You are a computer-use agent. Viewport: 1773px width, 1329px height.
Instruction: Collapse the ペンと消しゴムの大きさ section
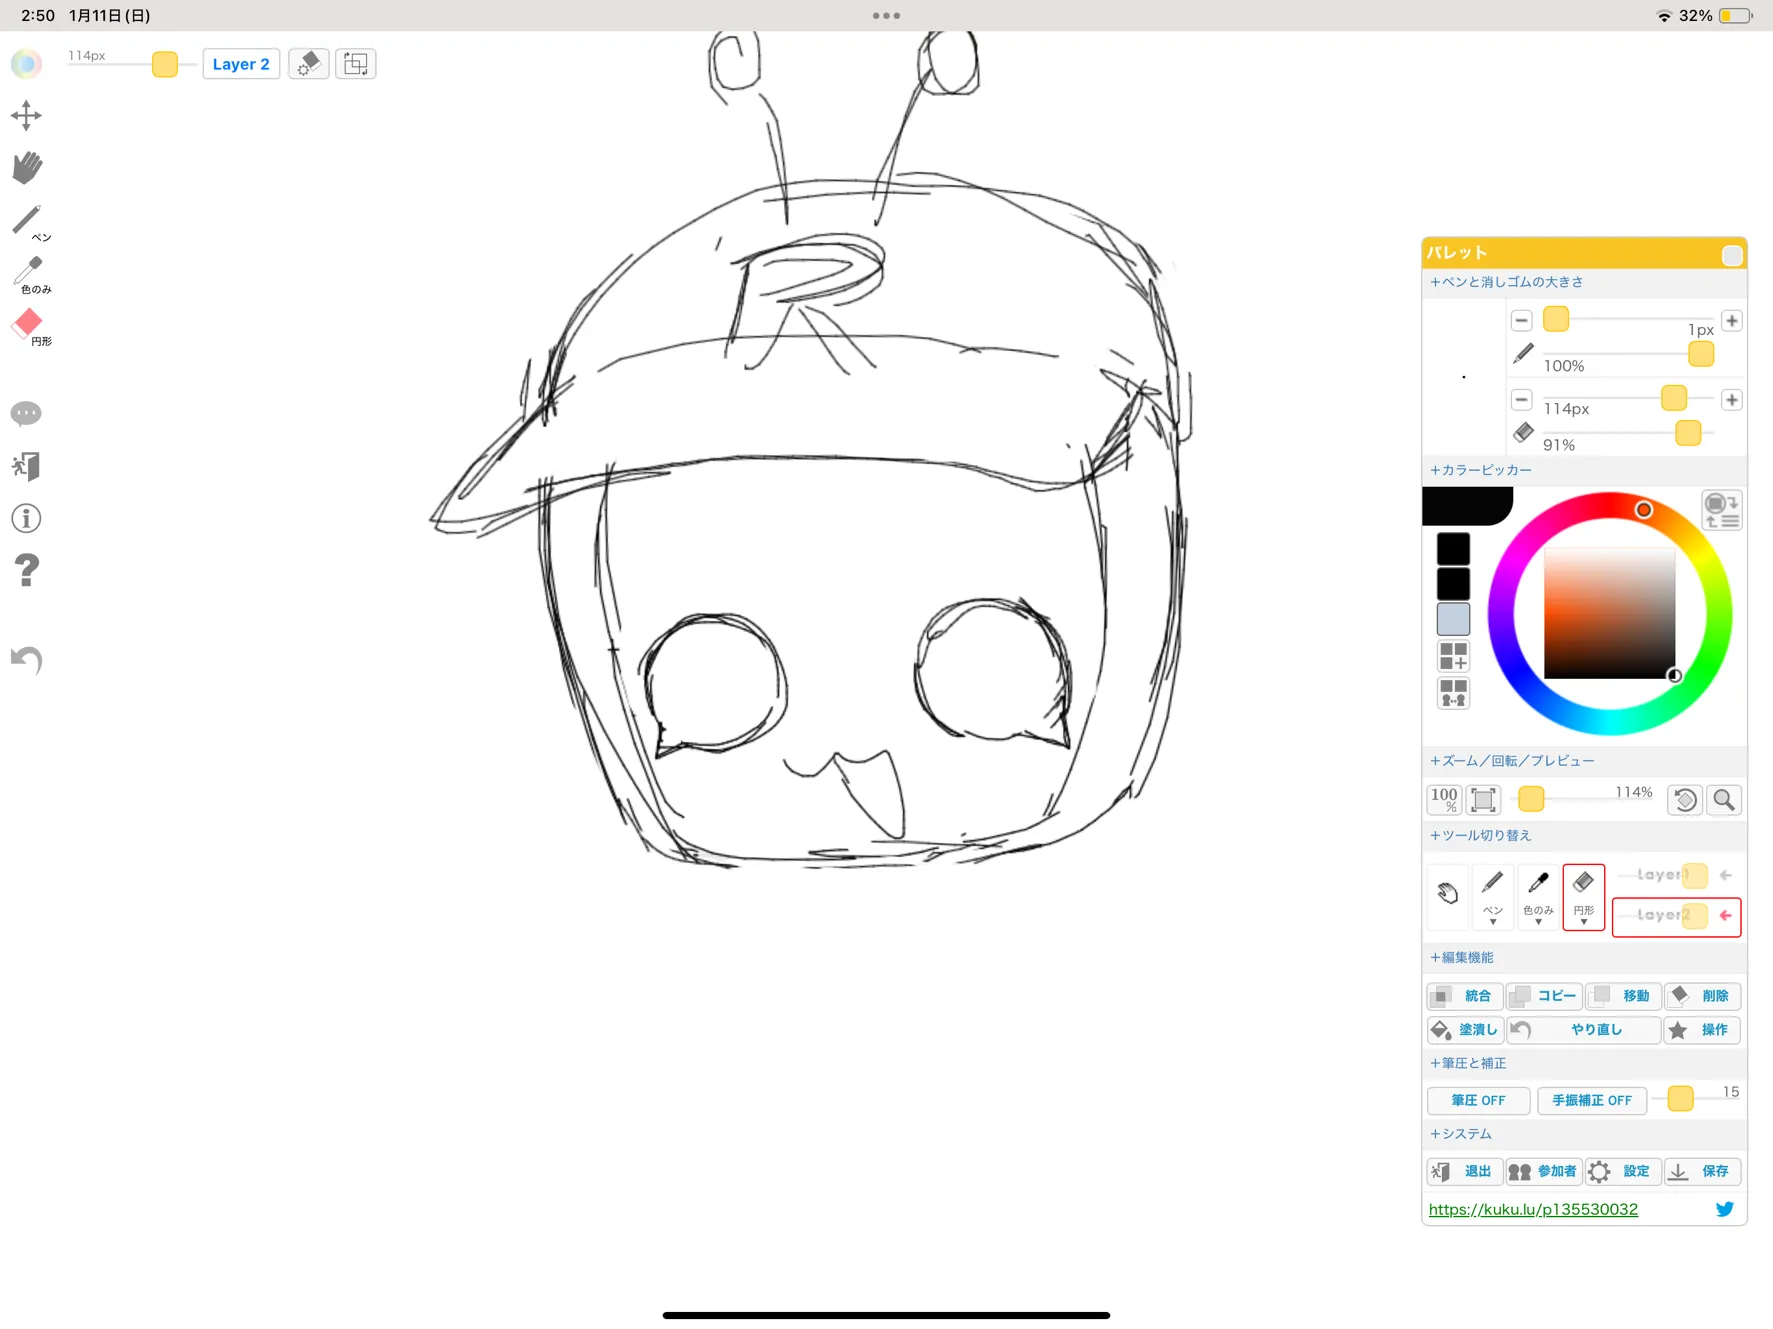click(1506, 282)
